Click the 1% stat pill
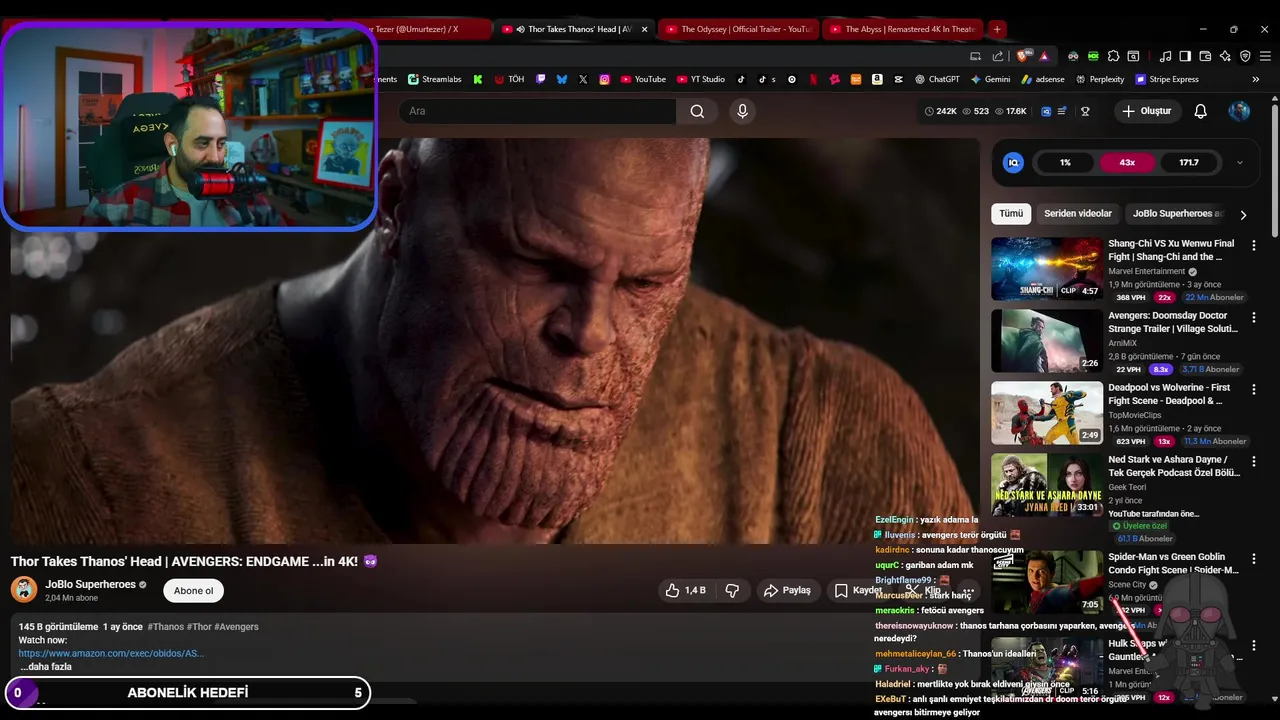The image size is (1280, 720). [x=1065, y=162]
